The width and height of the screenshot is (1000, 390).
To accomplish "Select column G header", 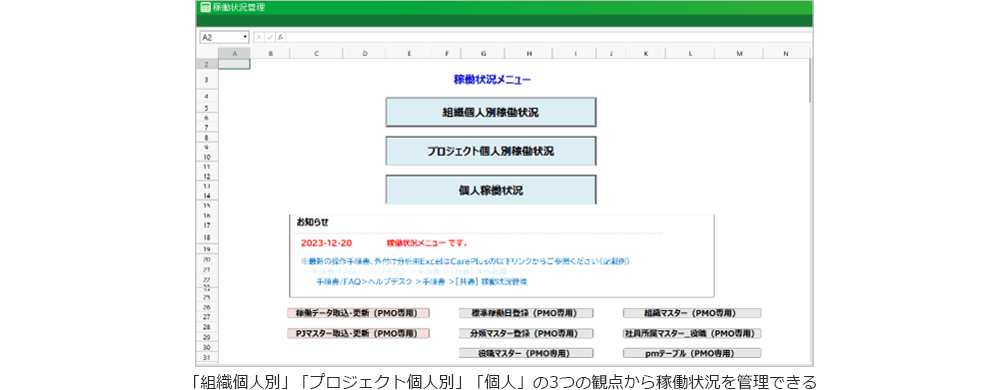I will [483, 54].
